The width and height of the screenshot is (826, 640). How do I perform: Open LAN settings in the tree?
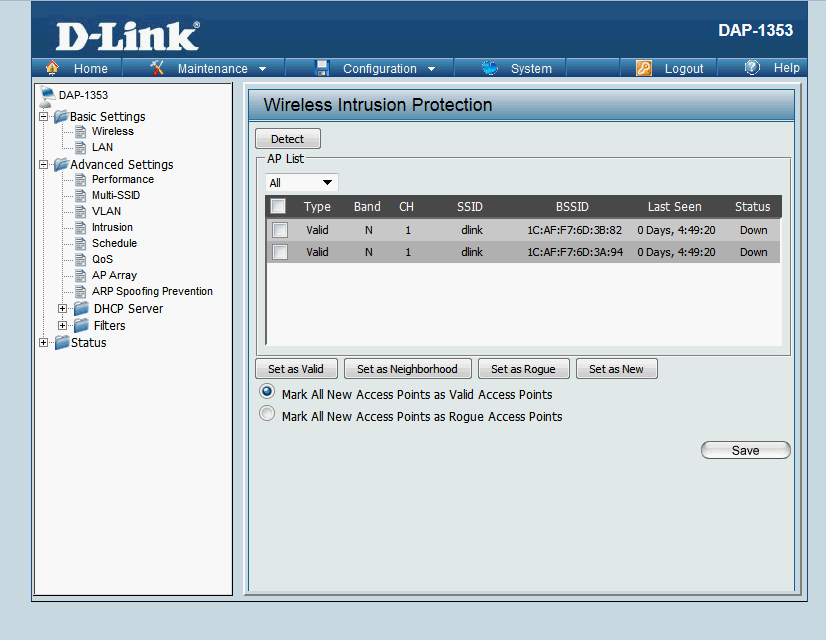pyautogui.click(x=102, y=147)
